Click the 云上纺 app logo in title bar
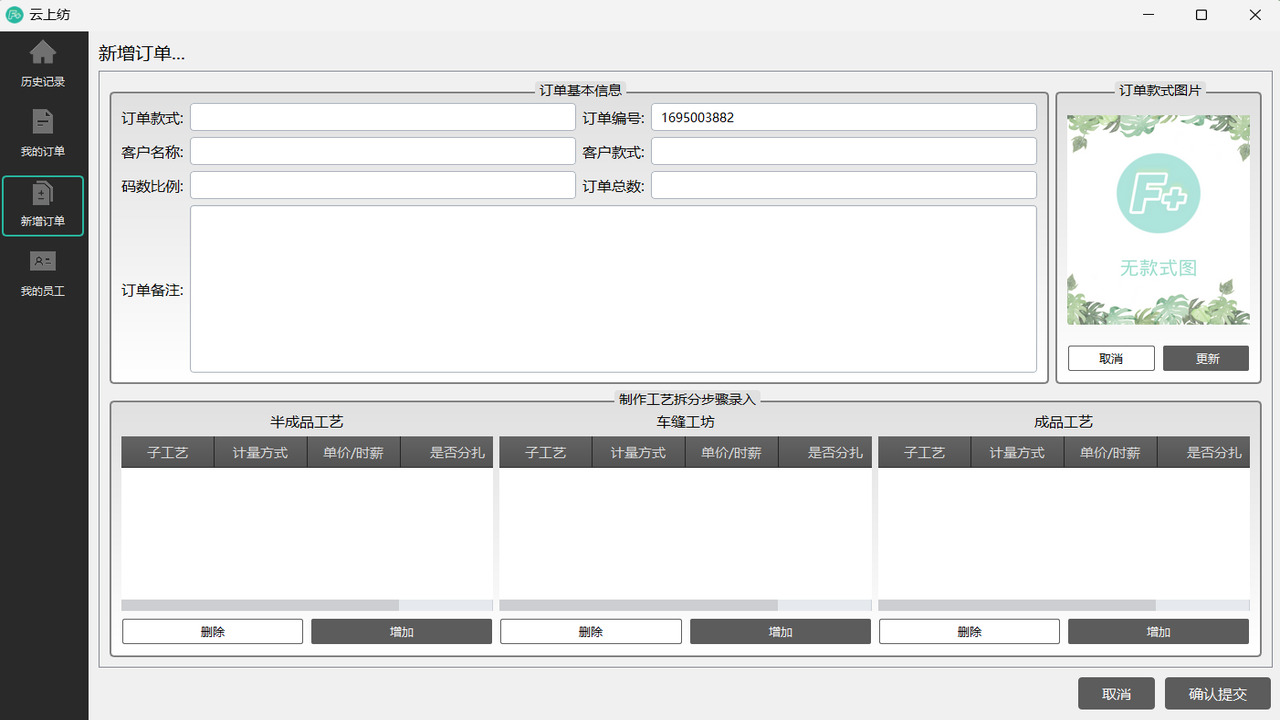Viewport: 1280px width, 720px height. [x=14, y=15]
